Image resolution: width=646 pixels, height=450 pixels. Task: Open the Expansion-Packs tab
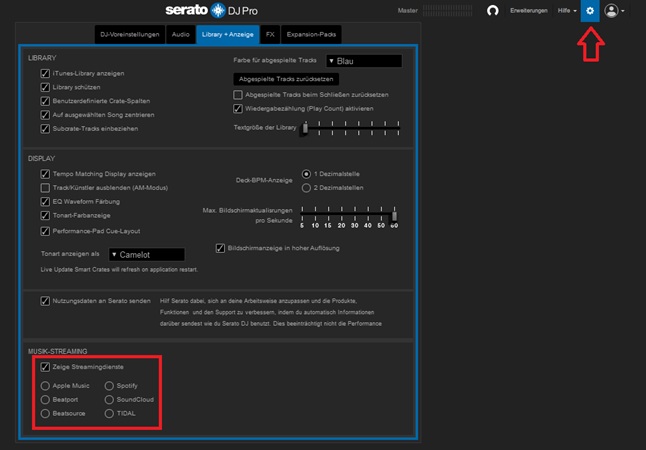point(311,35)
